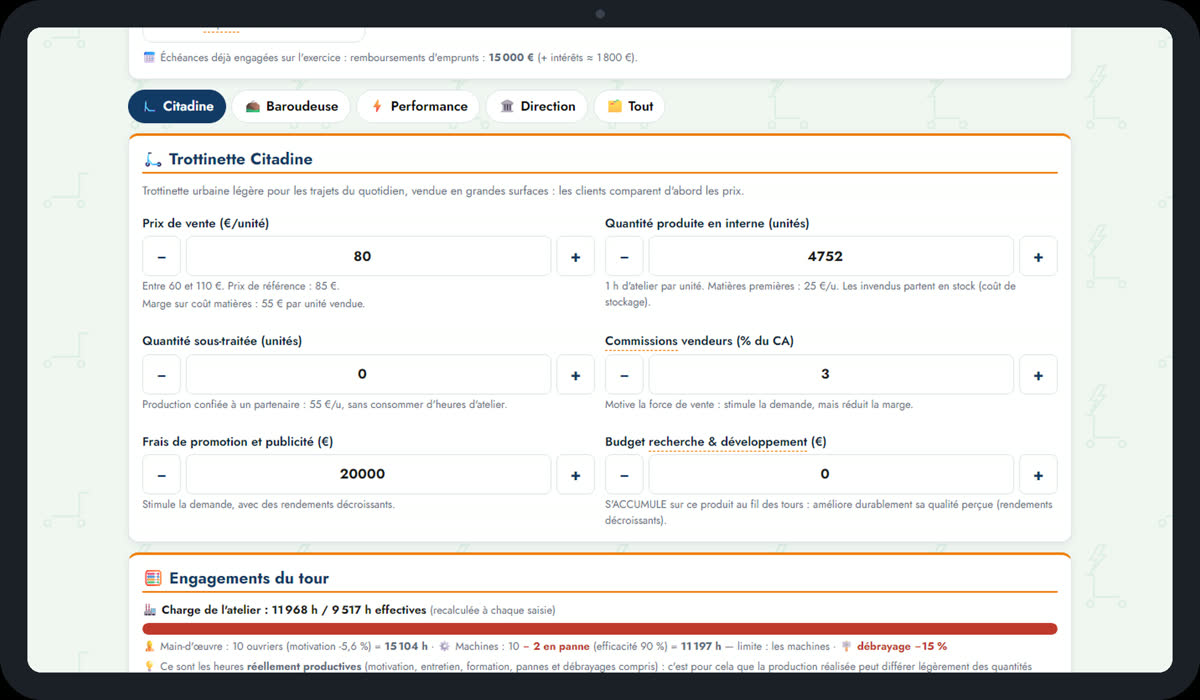Lower Commissions vendeurs percentage
Viewport: 1200px width, 700px height.
(625, 375)
